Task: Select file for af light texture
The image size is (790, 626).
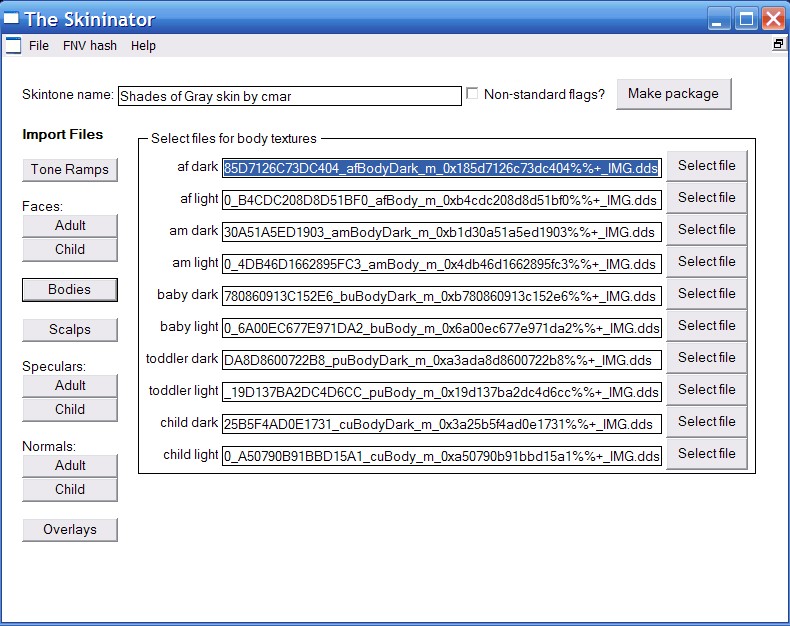Action: tap(706, 198)
